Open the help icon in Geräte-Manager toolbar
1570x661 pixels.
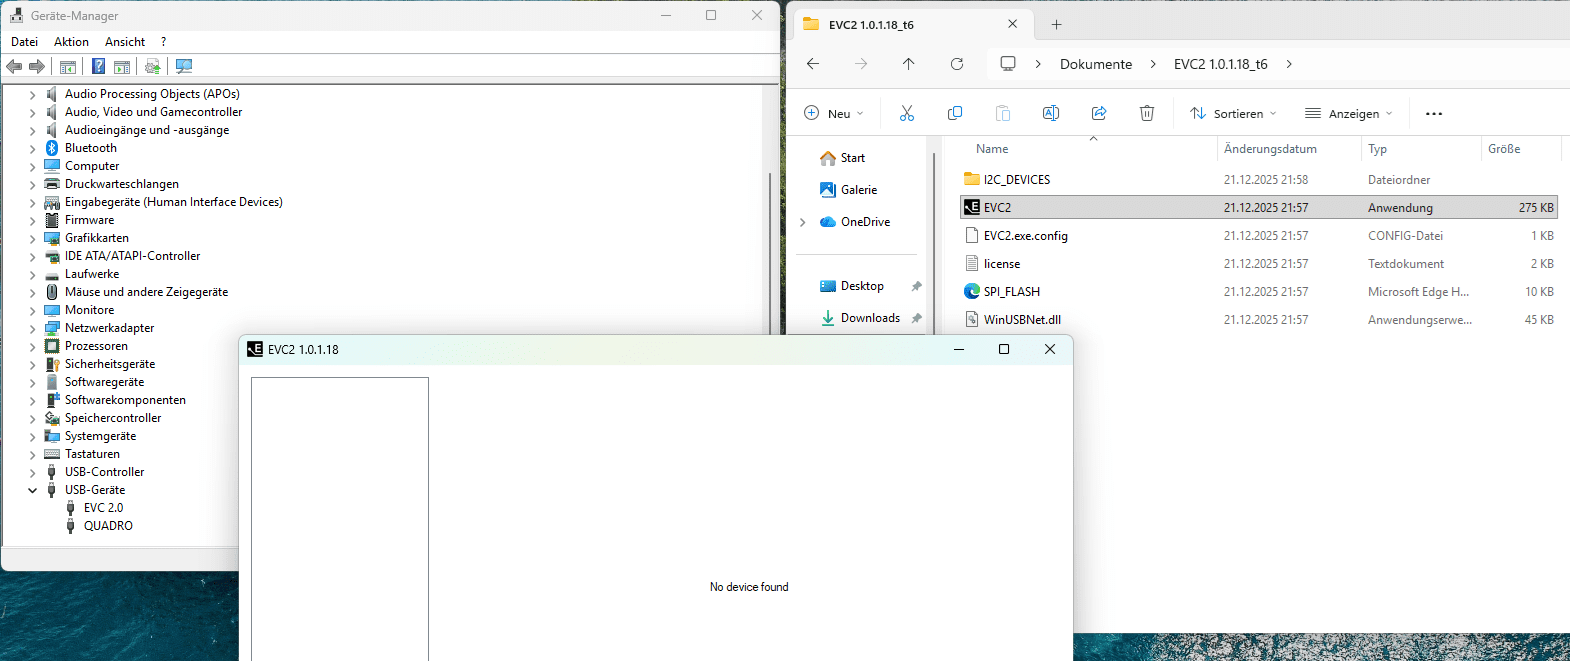[98, 66]
